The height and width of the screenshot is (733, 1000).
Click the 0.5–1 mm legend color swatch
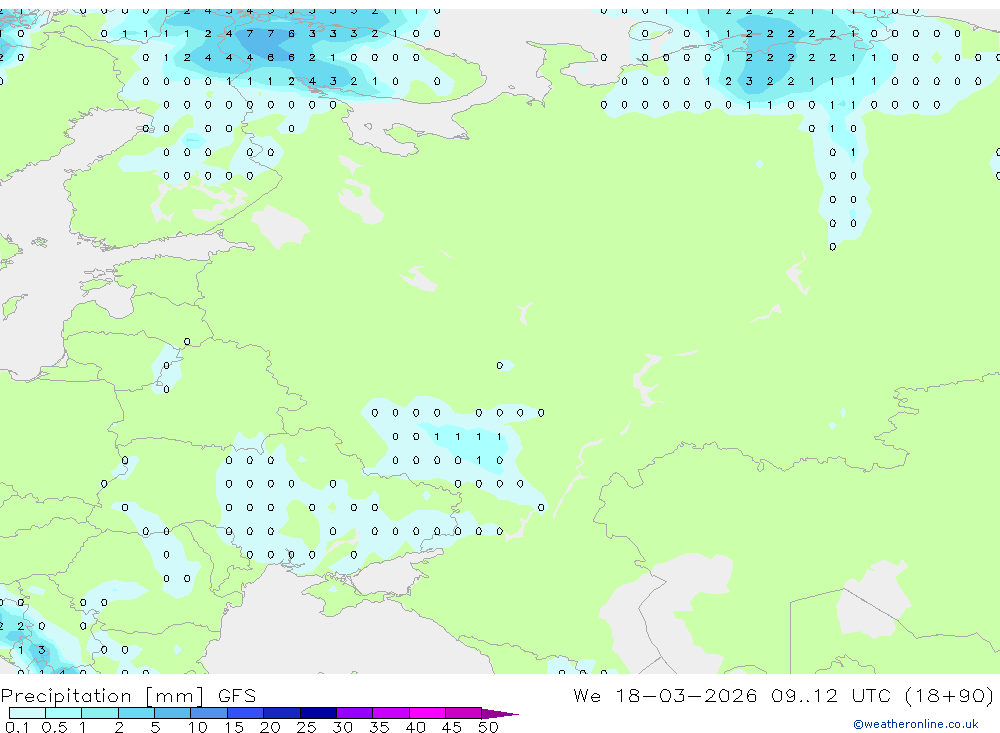pyautogui.click(x=63, y=713)
